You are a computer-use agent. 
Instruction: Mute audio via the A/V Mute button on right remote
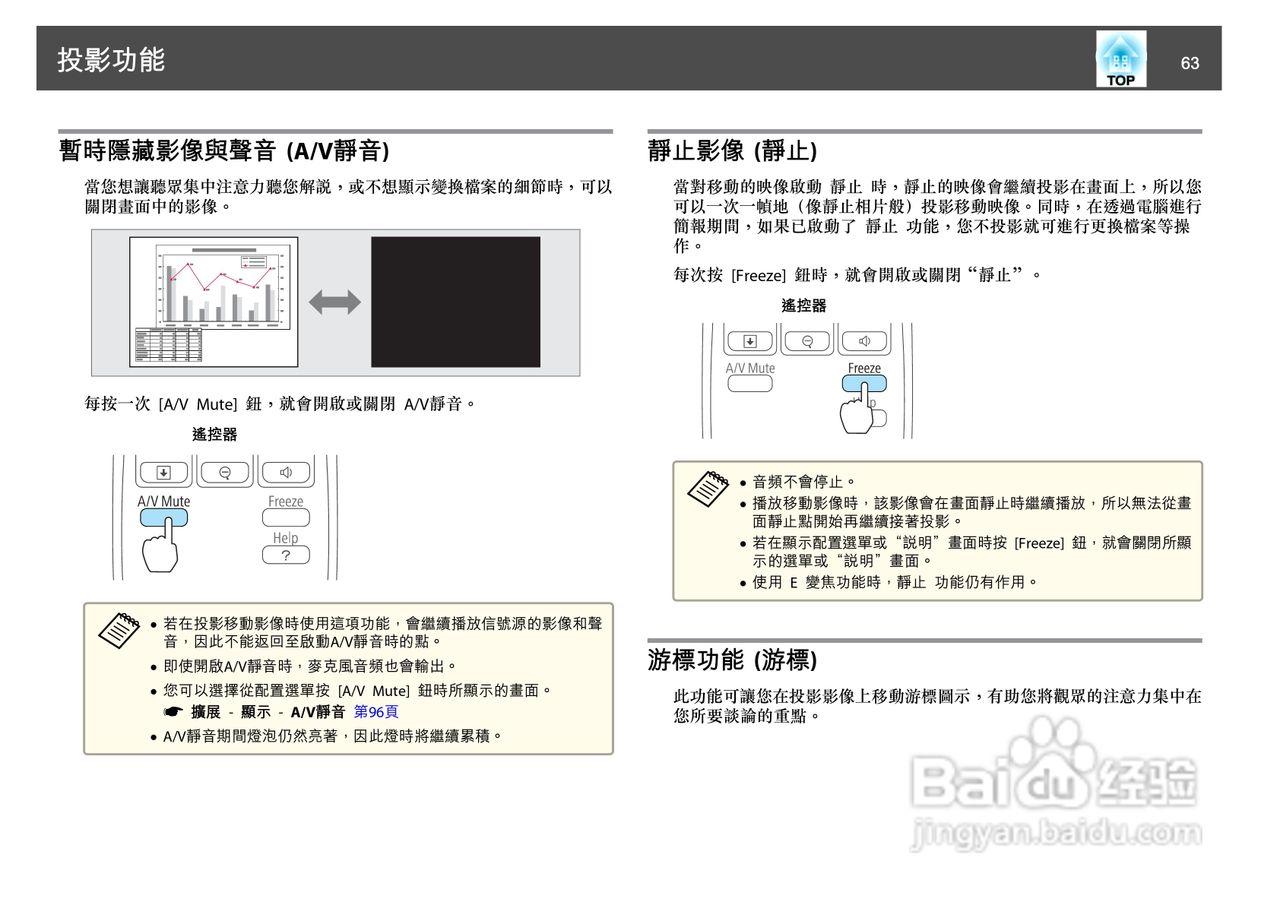coord(750,383)
